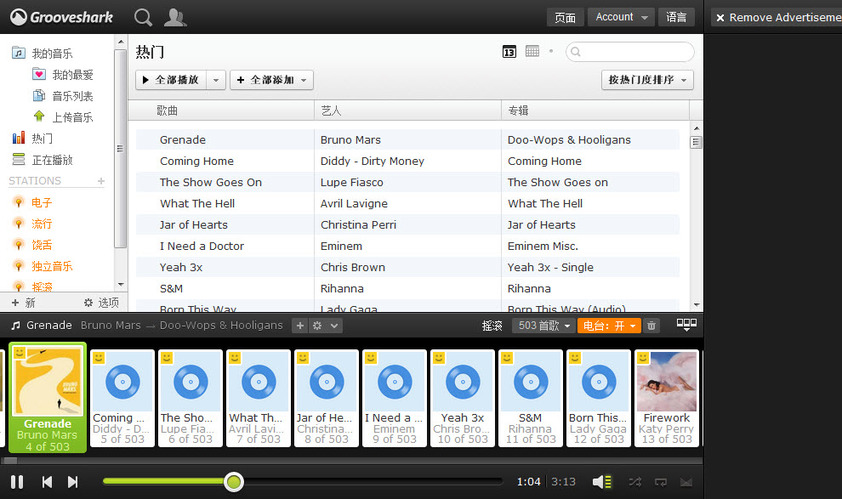The width and height of the screenshot is (842, 499).
Task: Start the Pop station (流行)
Action: 32,223
